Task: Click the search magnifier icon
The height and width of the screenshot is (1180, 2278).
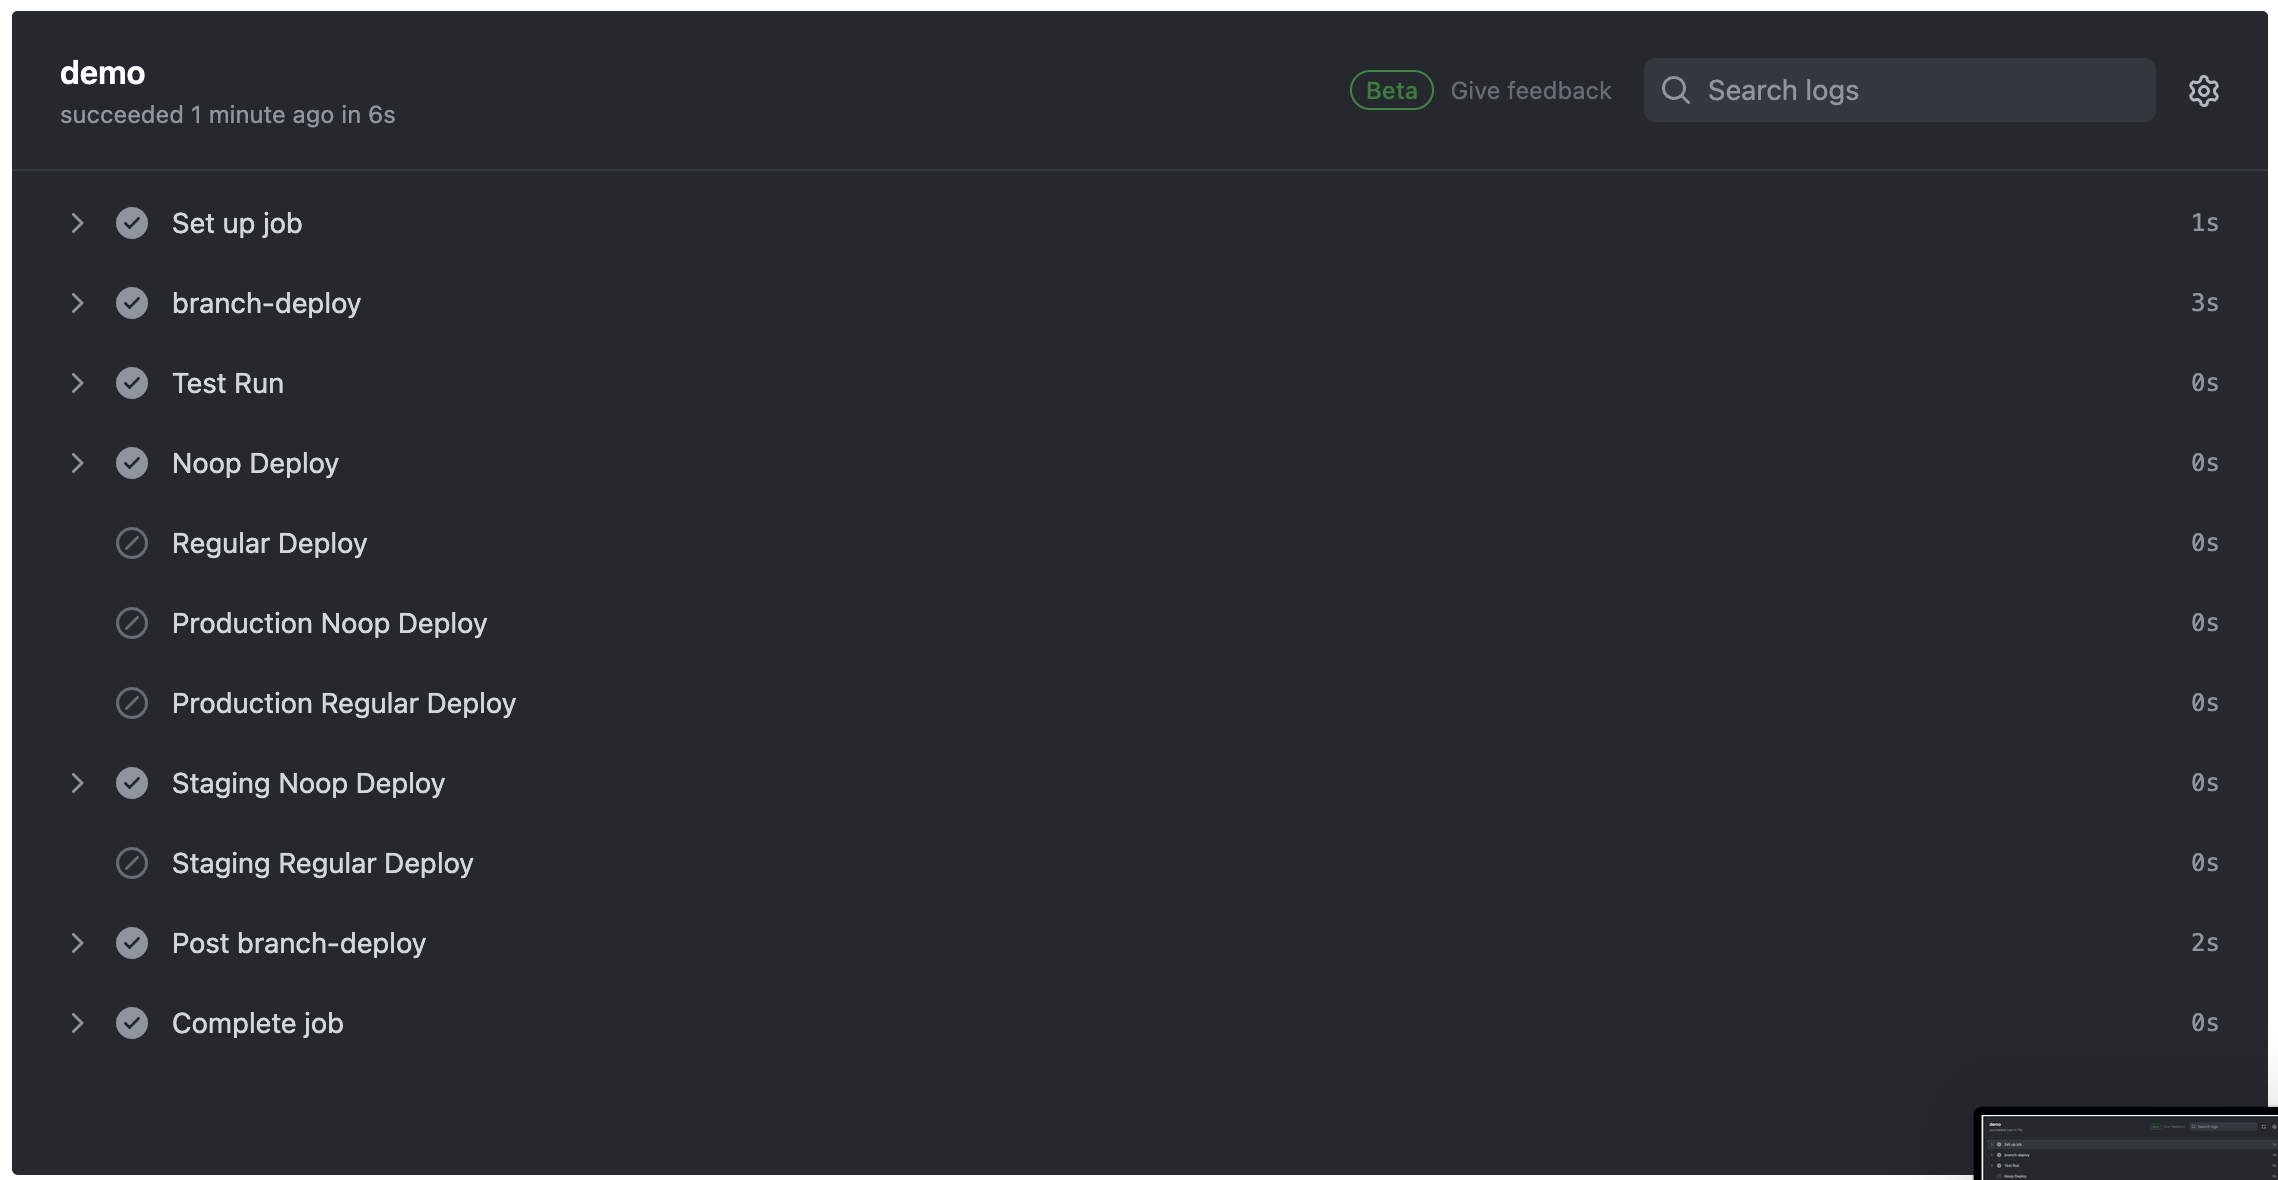Action: (x=1676, y=90)
